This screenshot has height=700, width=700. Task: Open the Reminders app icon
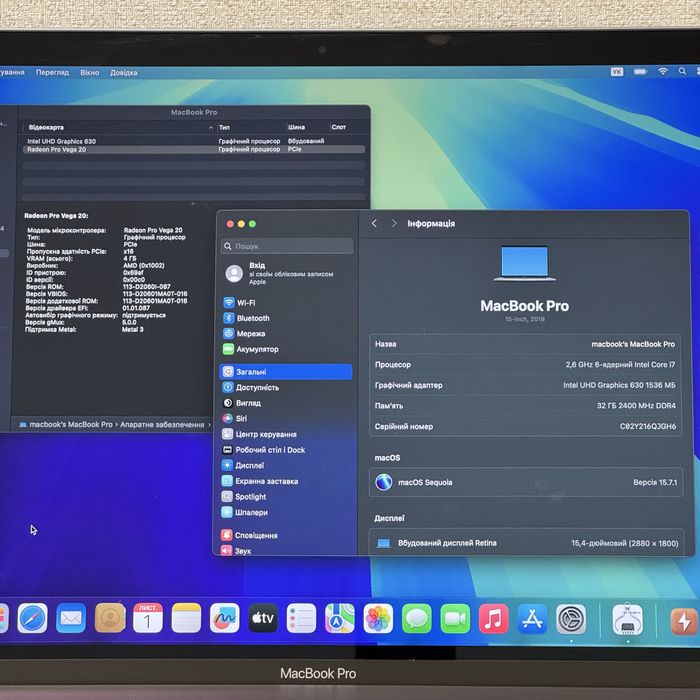point(301,618)
